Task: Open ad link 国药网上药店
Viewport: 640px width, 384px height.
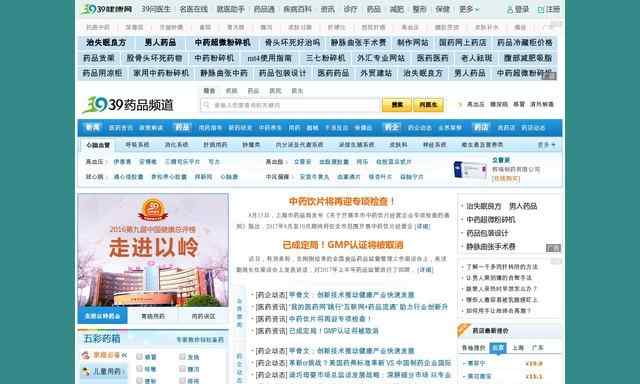Action: click(462, 42)
